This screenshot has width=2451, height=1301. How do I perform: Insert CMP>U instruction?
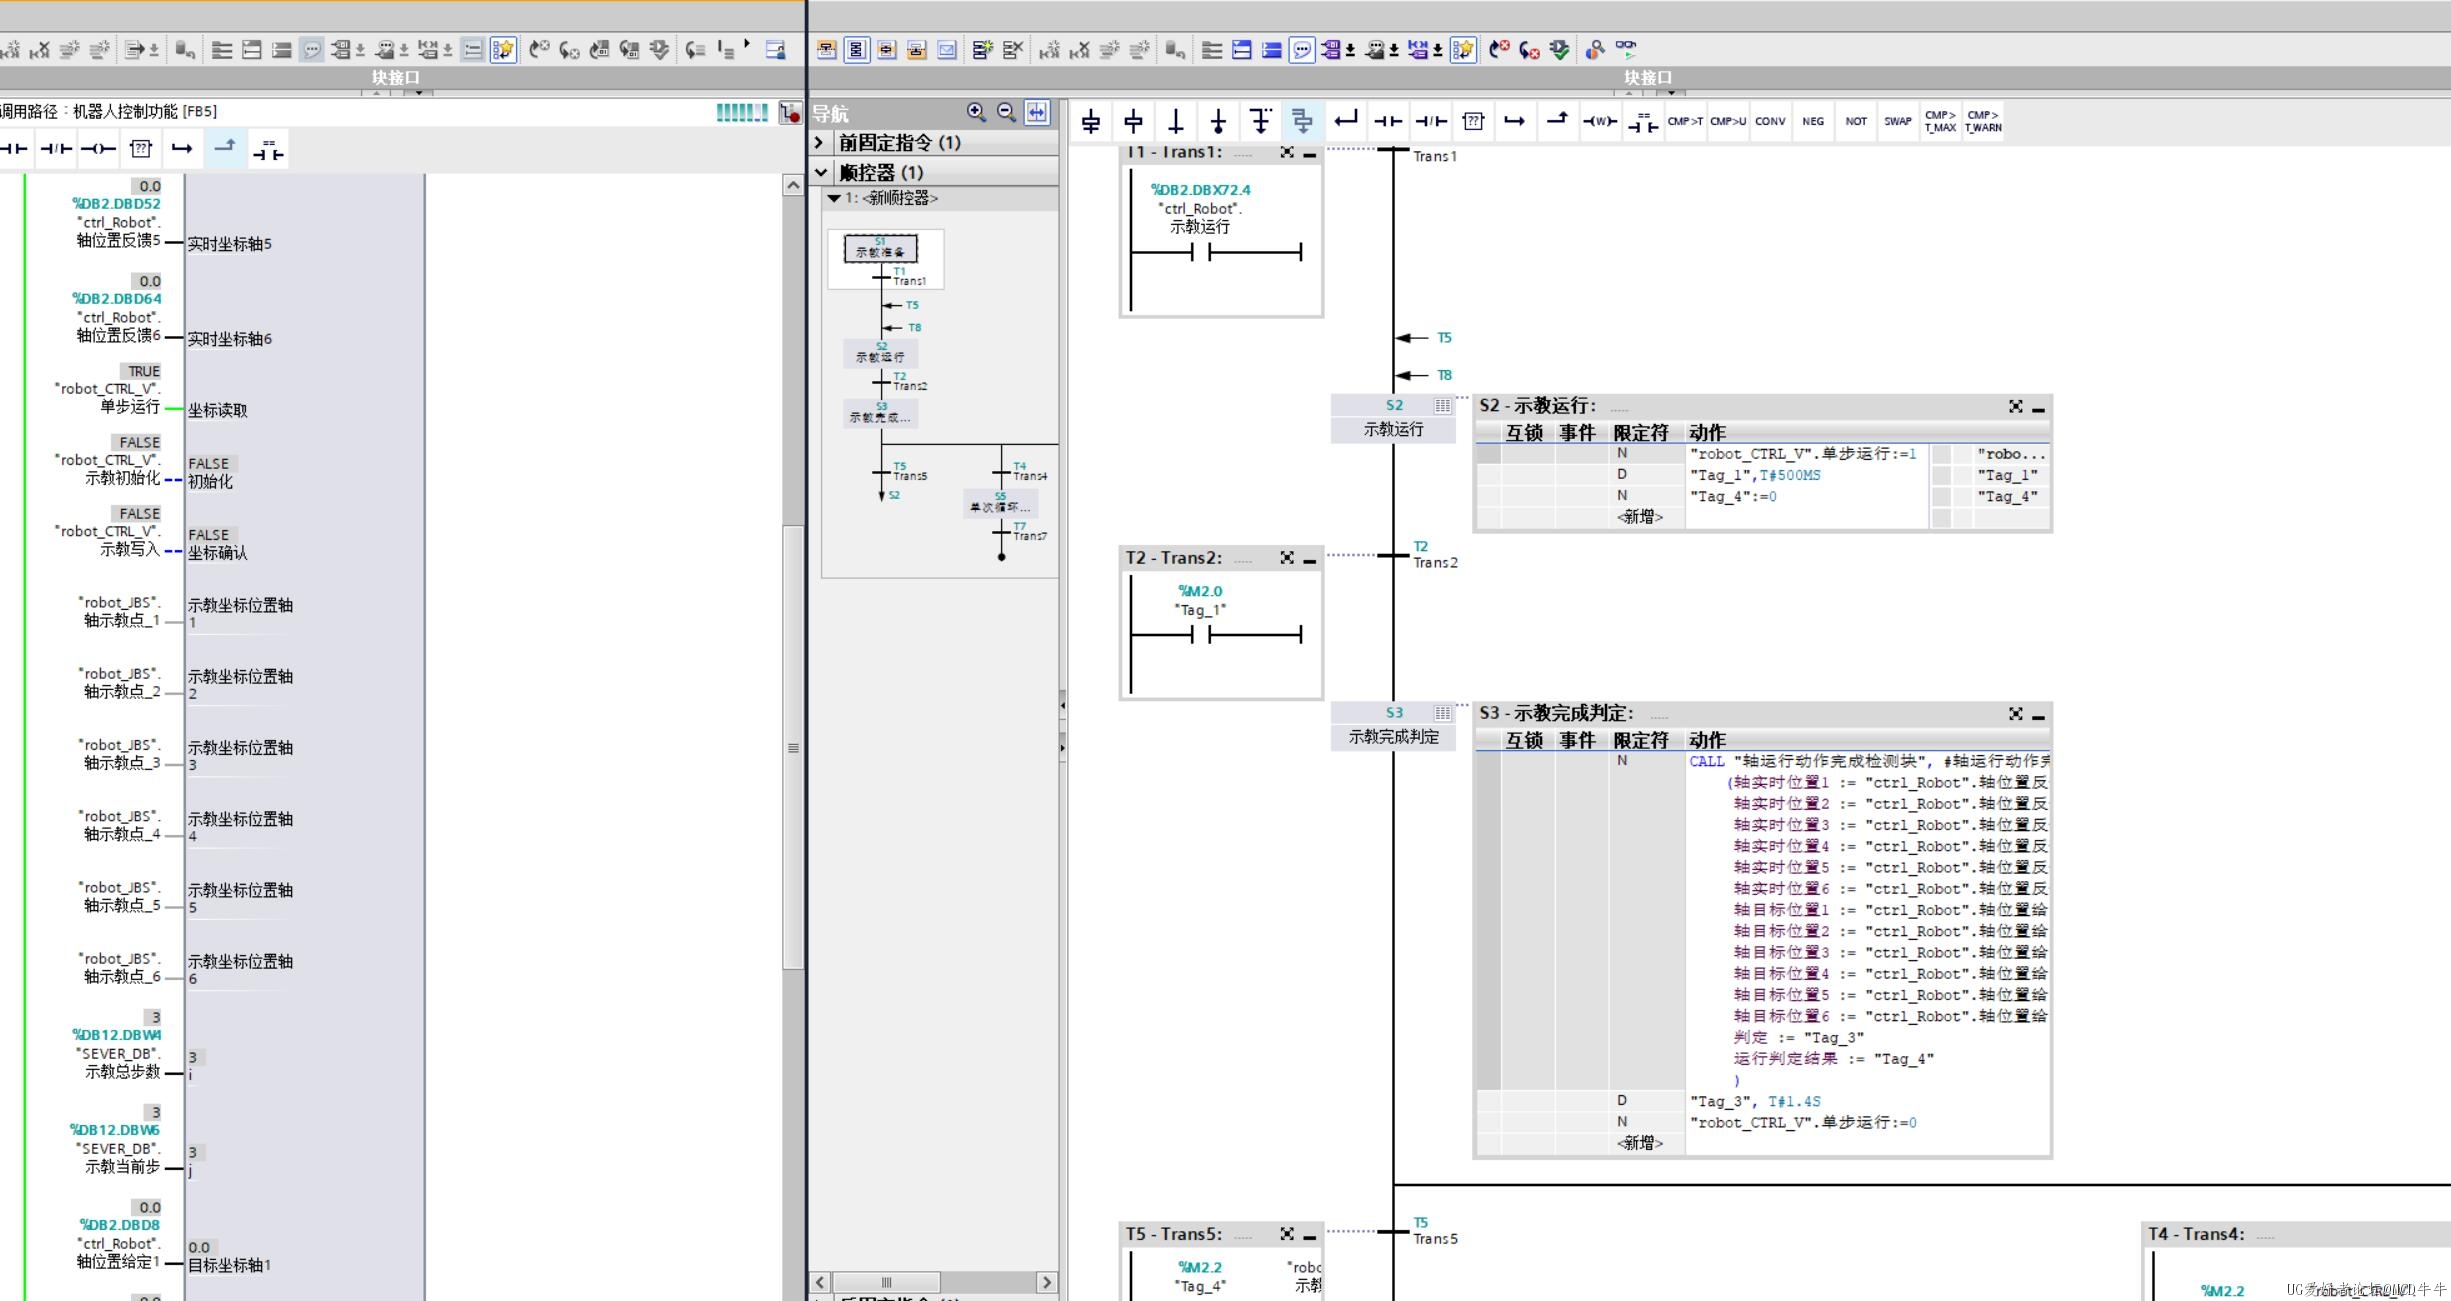pos(1728,121)
